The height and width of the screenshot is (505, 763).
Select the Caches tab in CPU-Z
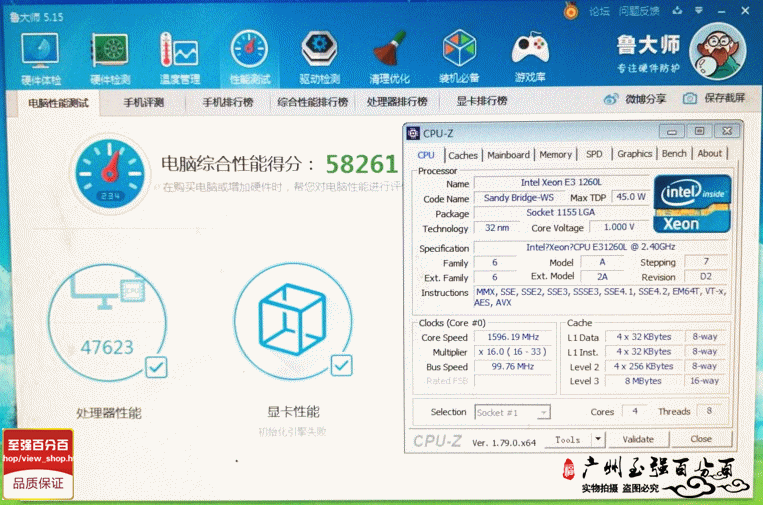(x=463, y=155)
